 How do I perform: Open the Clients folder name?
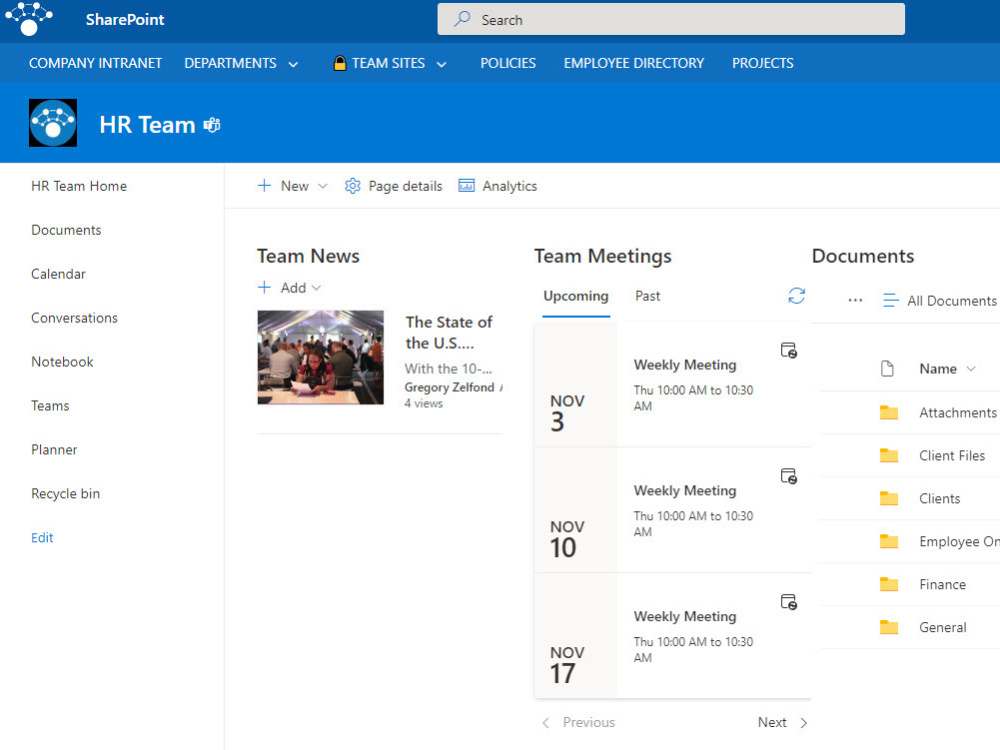pos(939,498)
